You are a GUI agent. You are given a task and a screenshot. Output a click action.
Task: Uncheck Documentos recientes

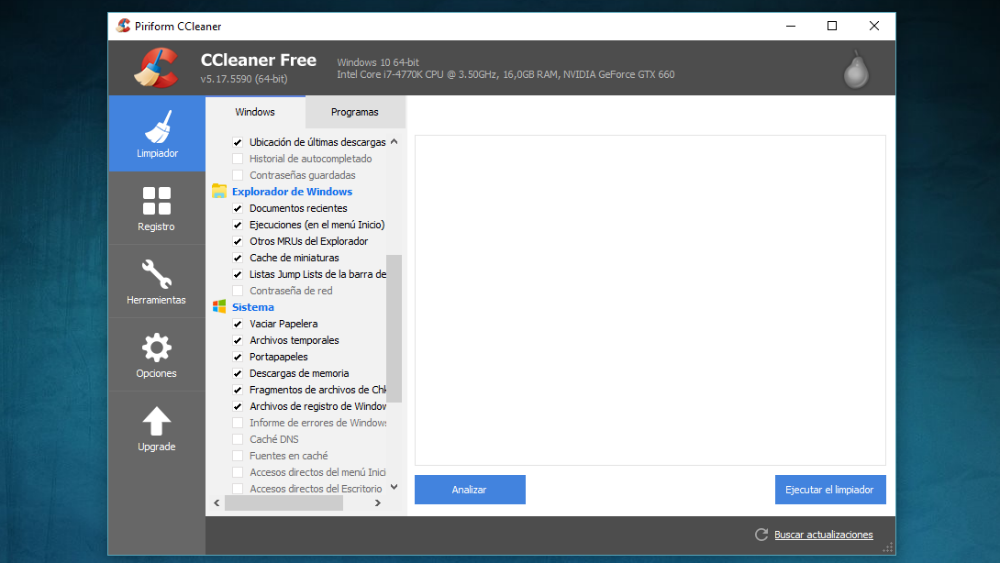(238, 208)
